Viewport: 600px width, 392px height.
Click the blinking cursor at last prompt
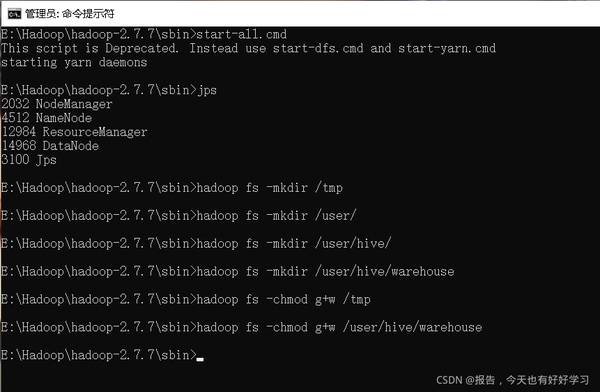pos(200,359)
